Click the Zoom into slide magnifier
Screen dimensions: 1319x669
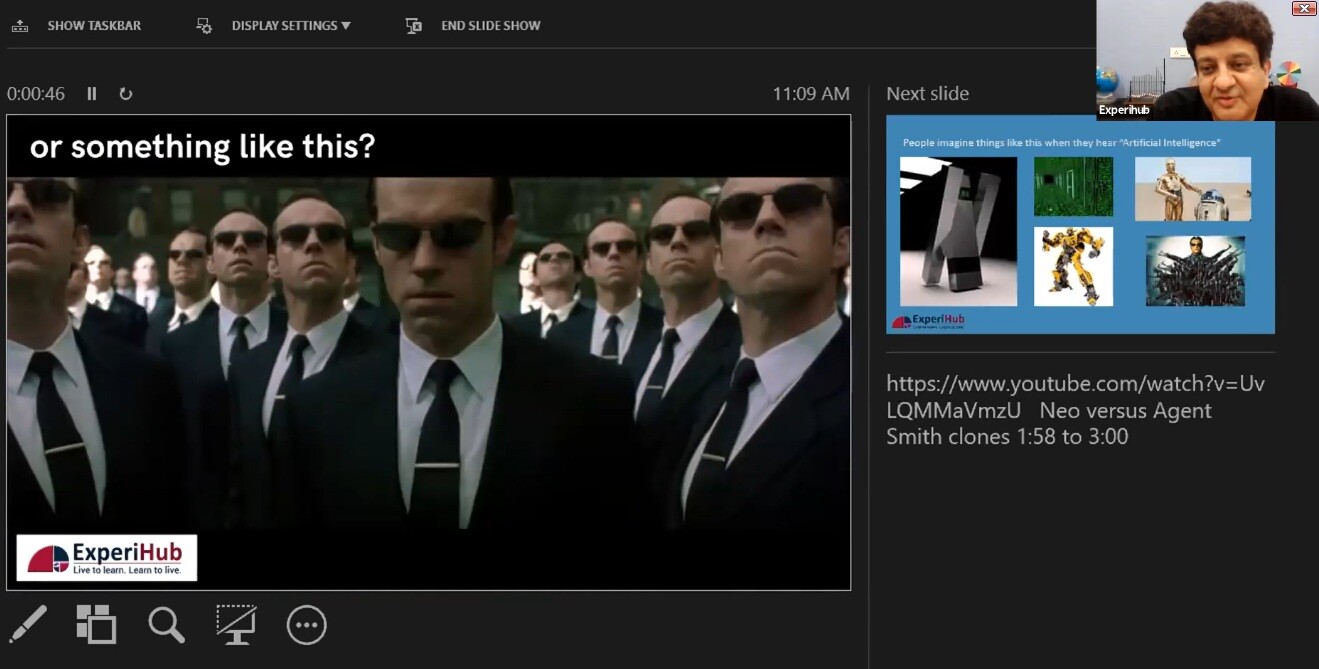click(x=166, y=625)
